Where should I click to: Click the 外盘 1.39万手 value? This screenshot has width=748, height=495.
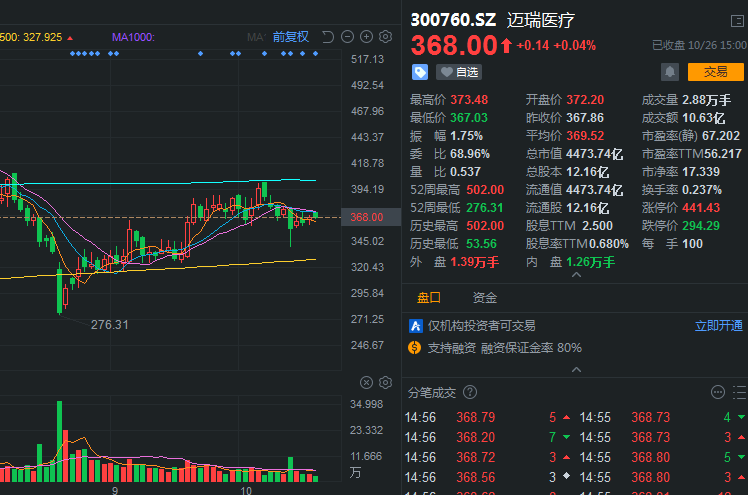[x=475, y=262]
